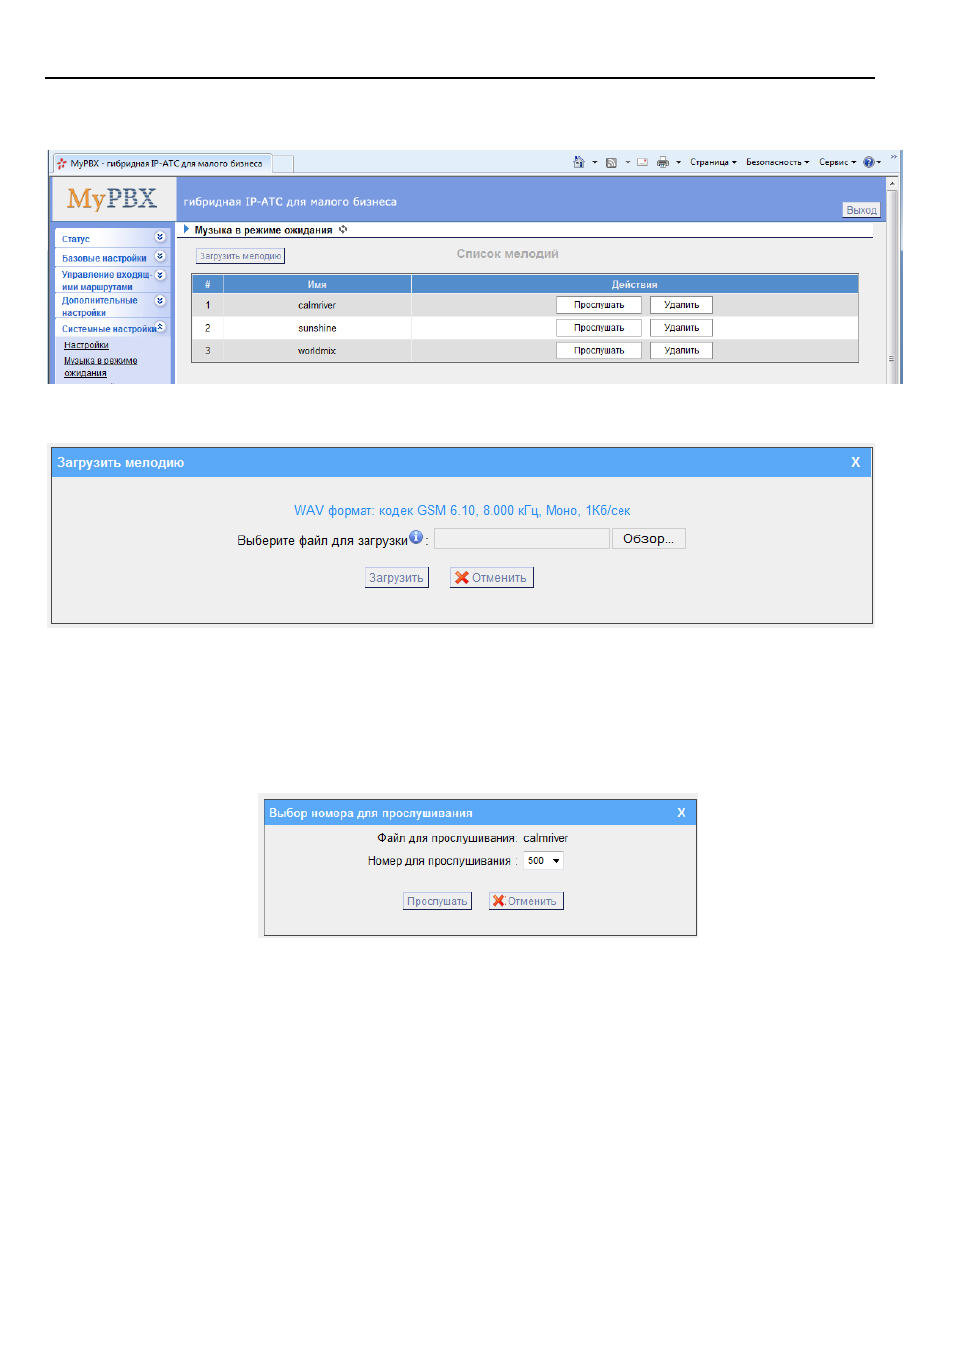This screenshot has height=1350, width=954.
Task: Open the print icon dropdown arrow
Action: click(x=678, y=162)
